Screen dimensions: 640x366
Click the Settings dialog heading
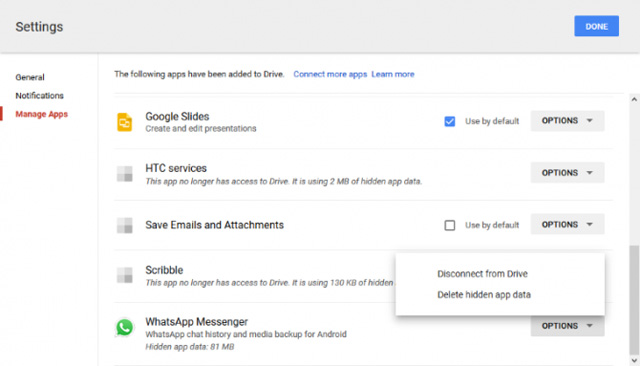(x=39, y=27)
